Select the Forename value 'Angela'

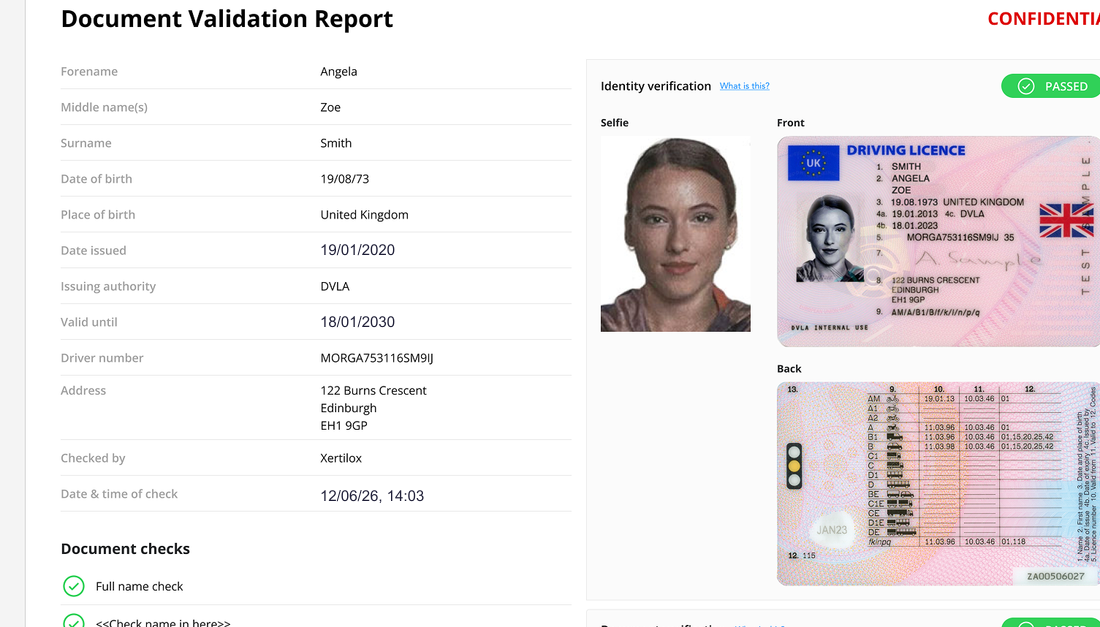coord(339,72)
